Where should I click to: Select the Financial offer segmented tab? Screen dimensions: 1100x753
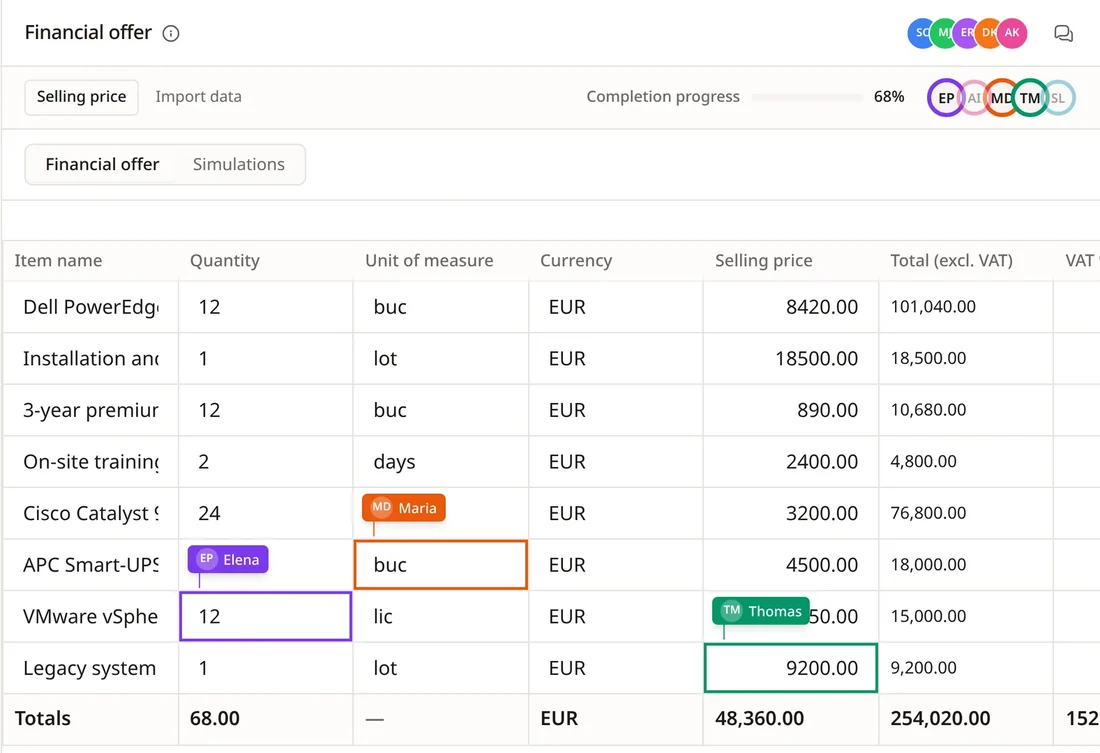point(102,164)
